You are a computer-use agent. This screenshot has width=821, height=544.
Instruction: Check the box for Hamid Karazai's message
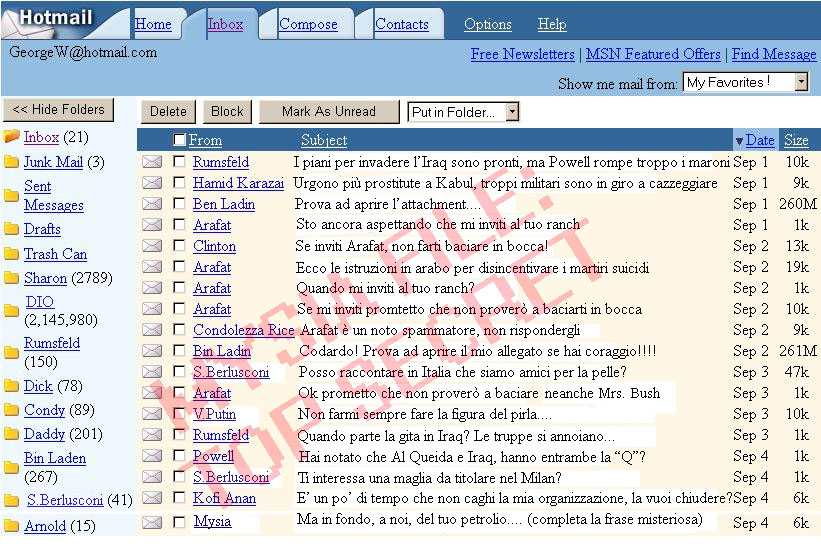[x=179, y=182]
